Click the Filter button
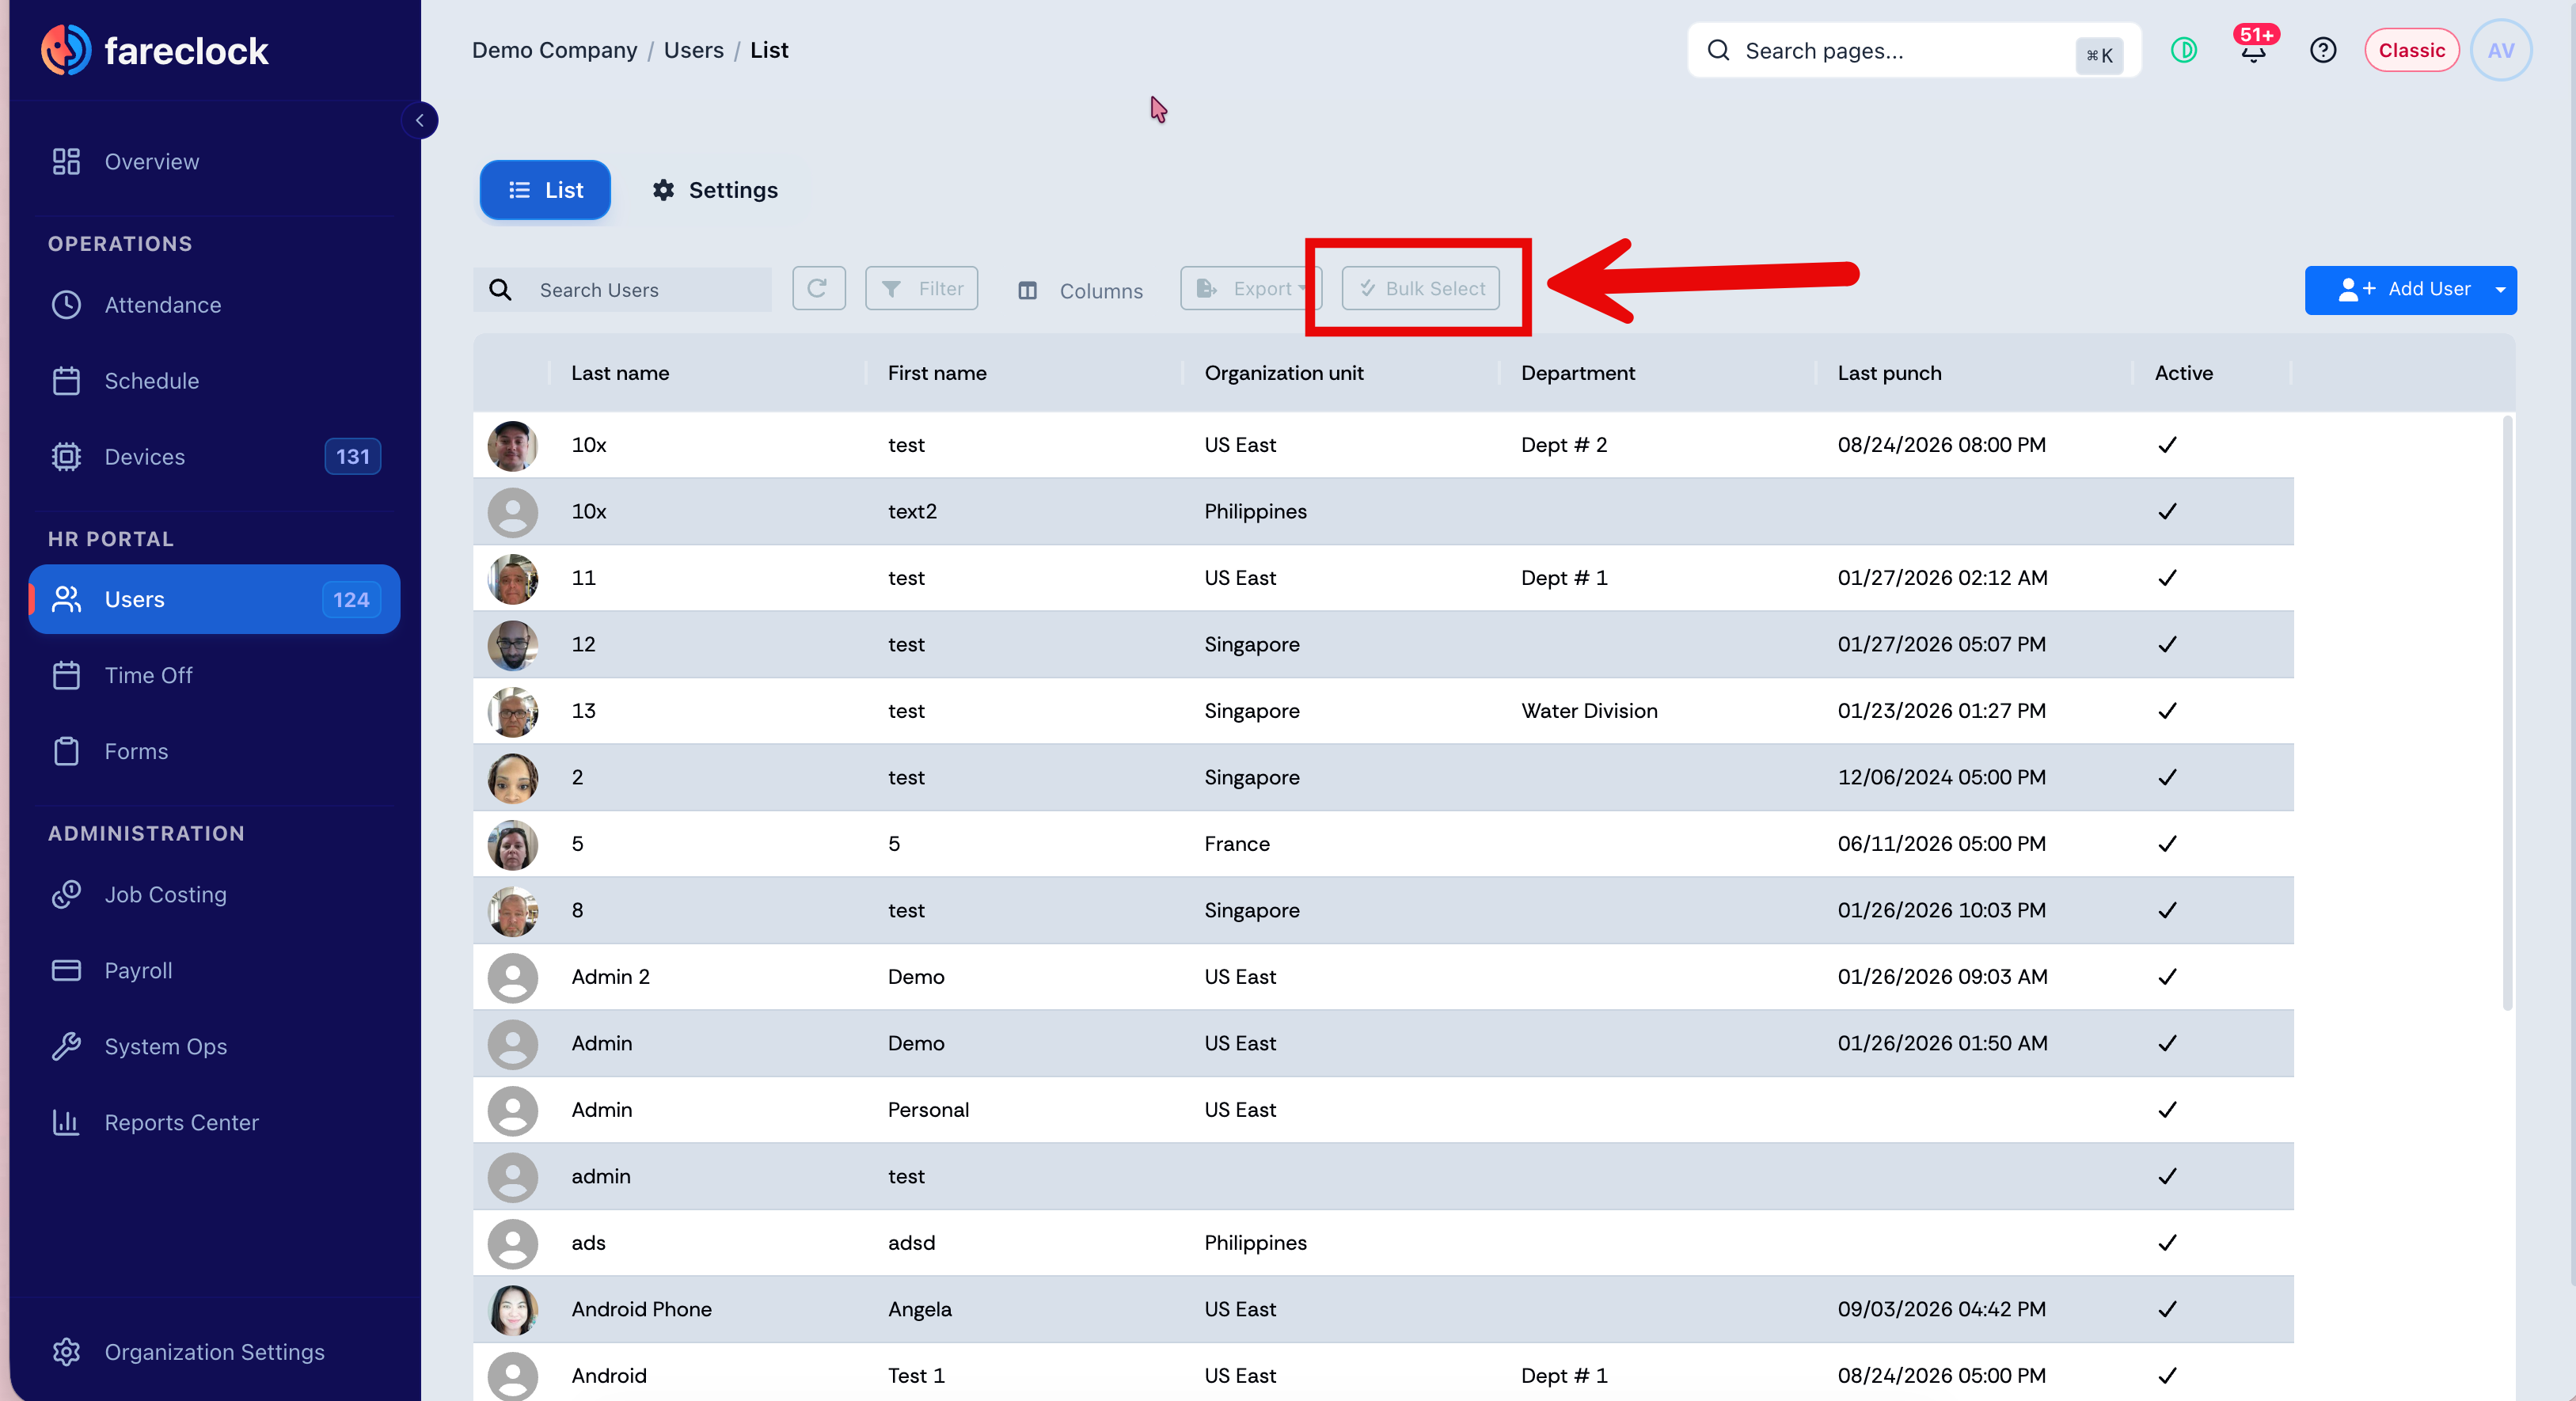The image size is (2576, 1401). [x=921, y=289]
